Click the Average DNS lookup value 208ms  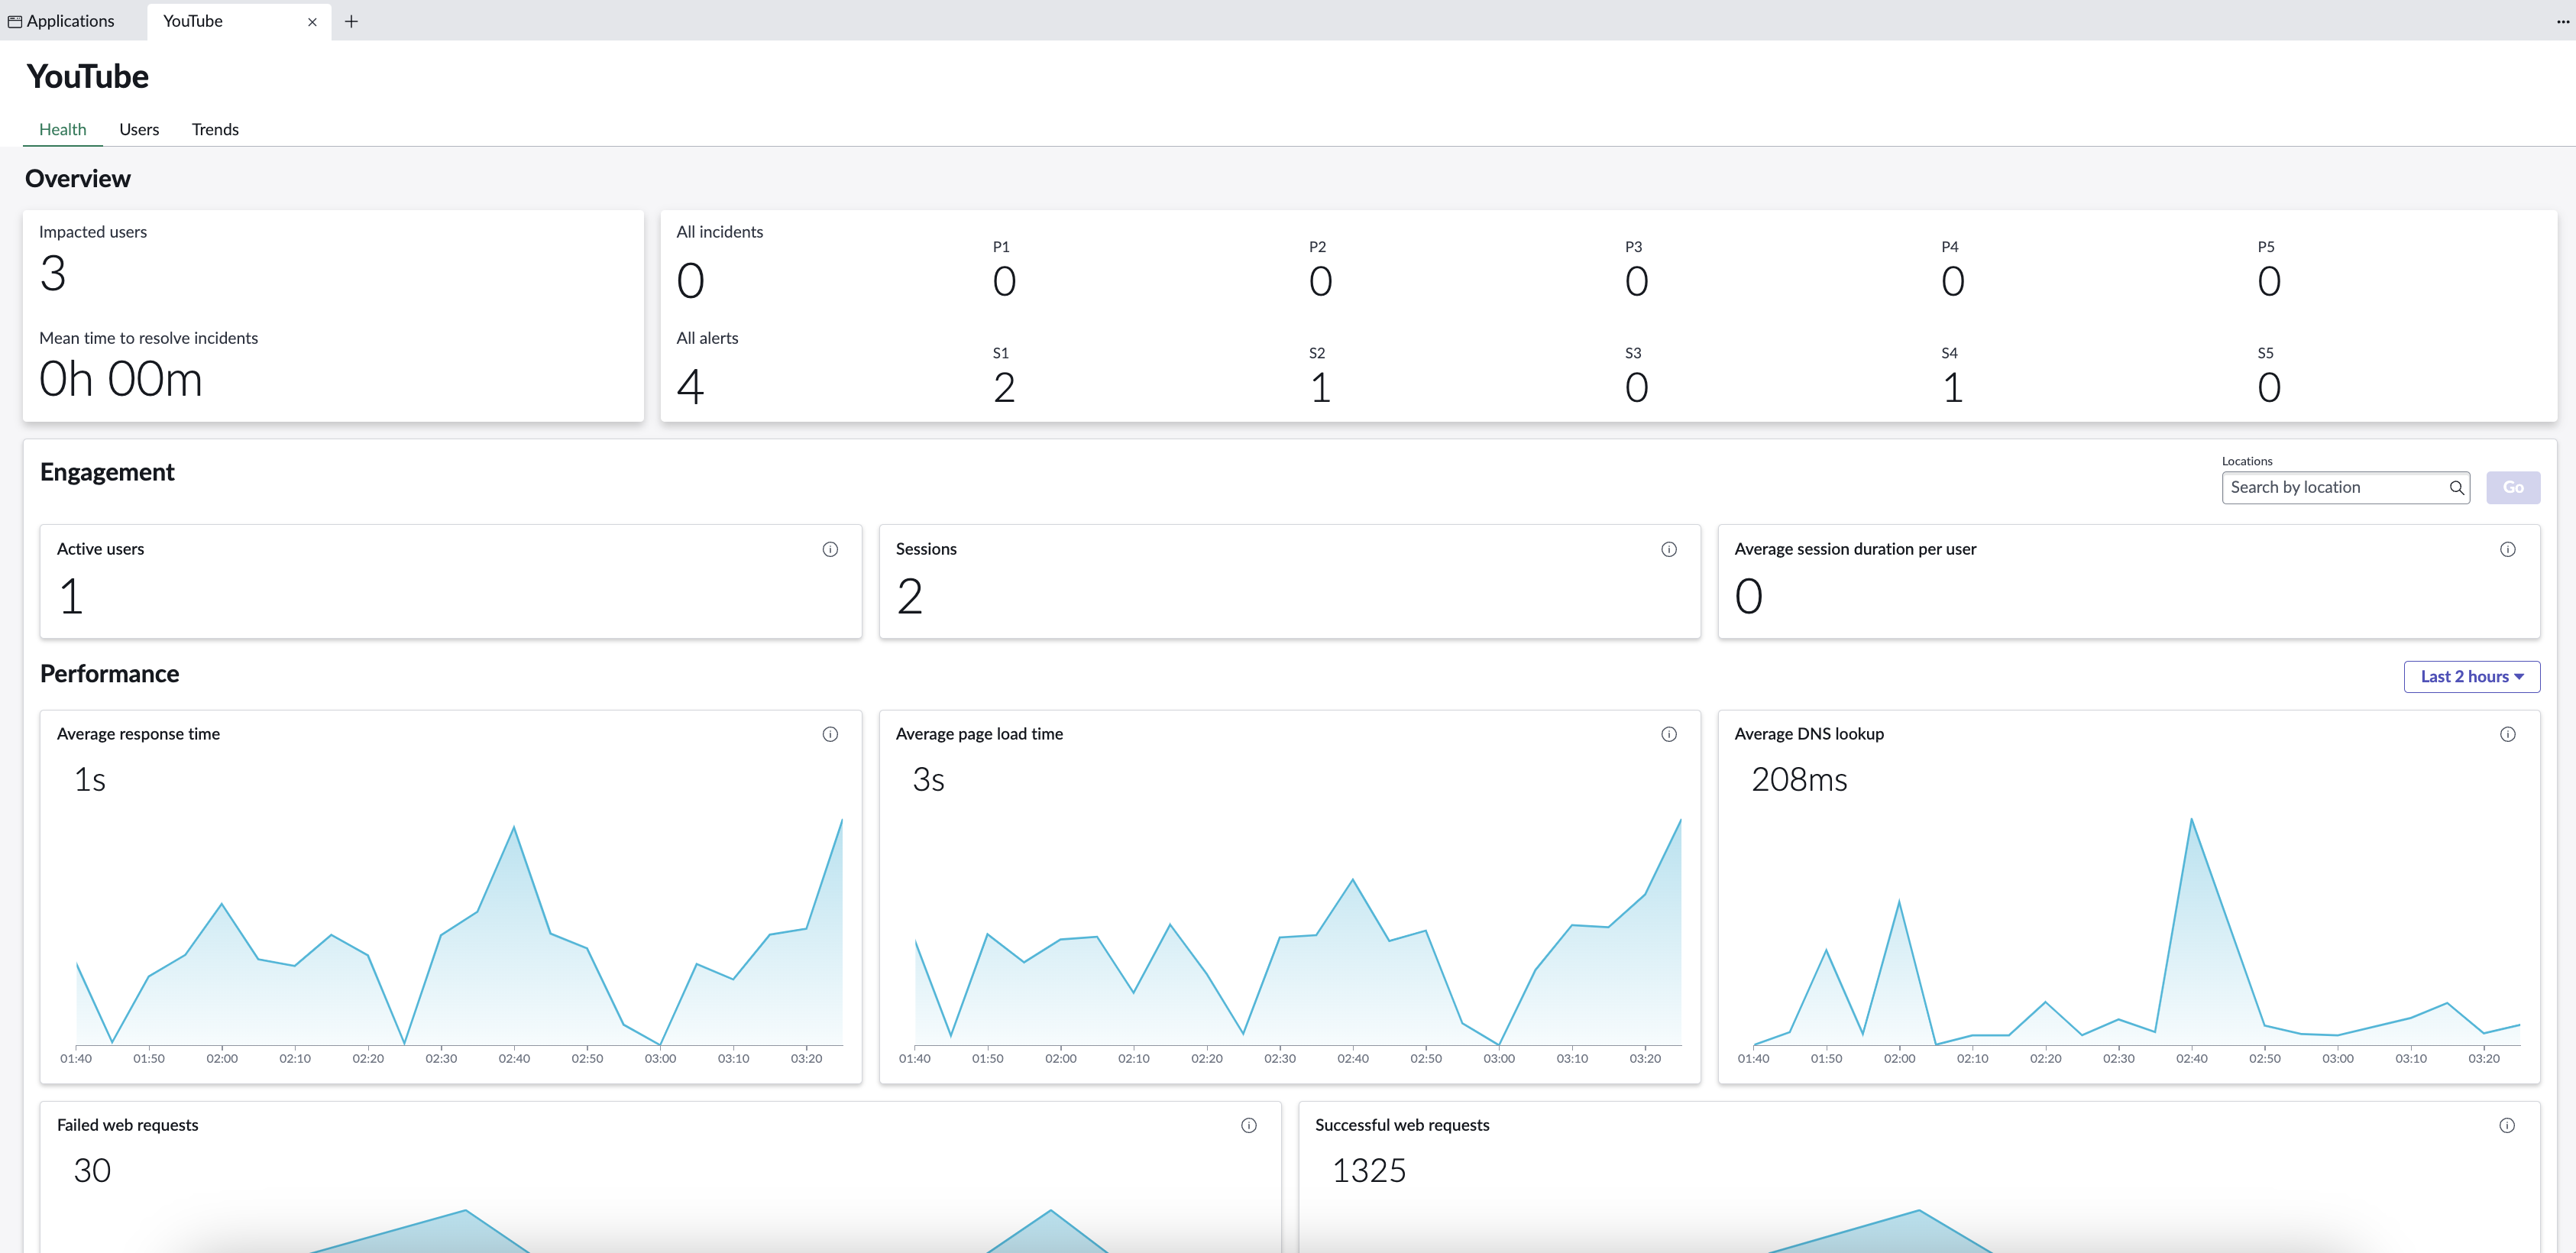[1799, 780]
